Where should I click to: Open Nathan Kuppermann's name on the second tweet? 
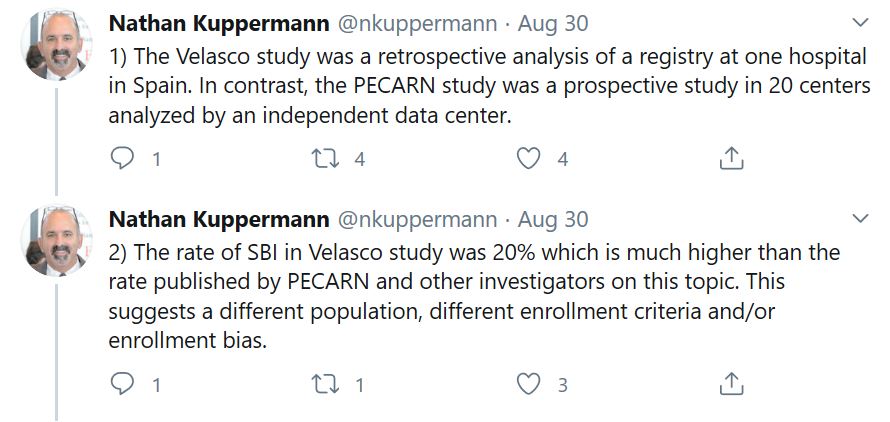219,219
